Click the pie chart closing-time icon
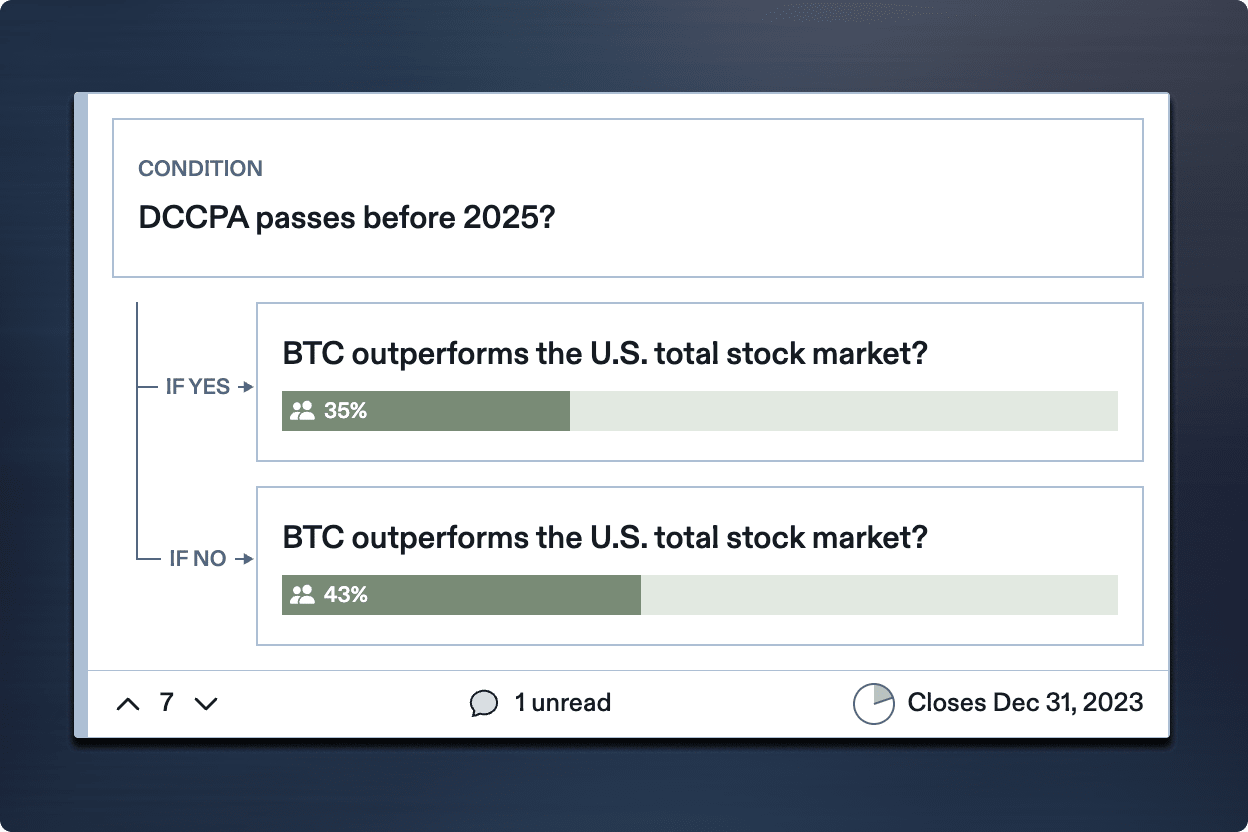1248x832 pixels. click(x=873, y=704)
